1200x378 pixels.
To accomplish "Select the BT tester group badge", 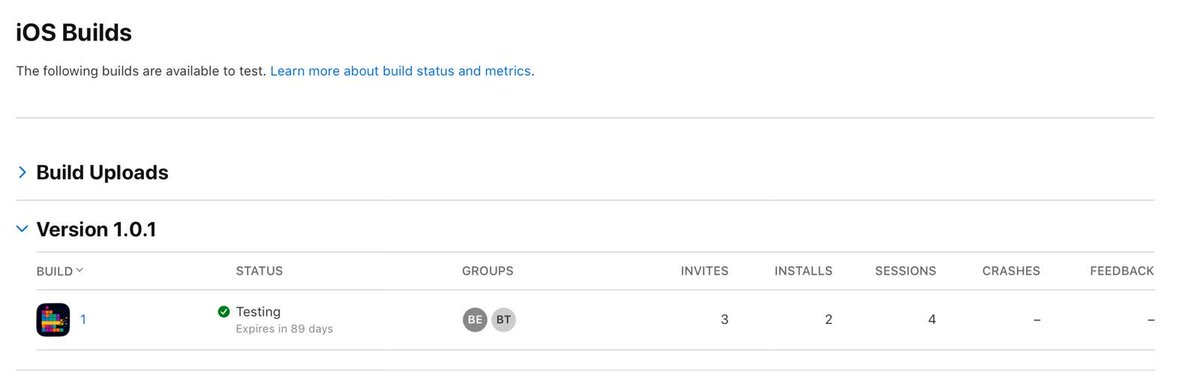I will pyautogui.click(x=504, y=320).
